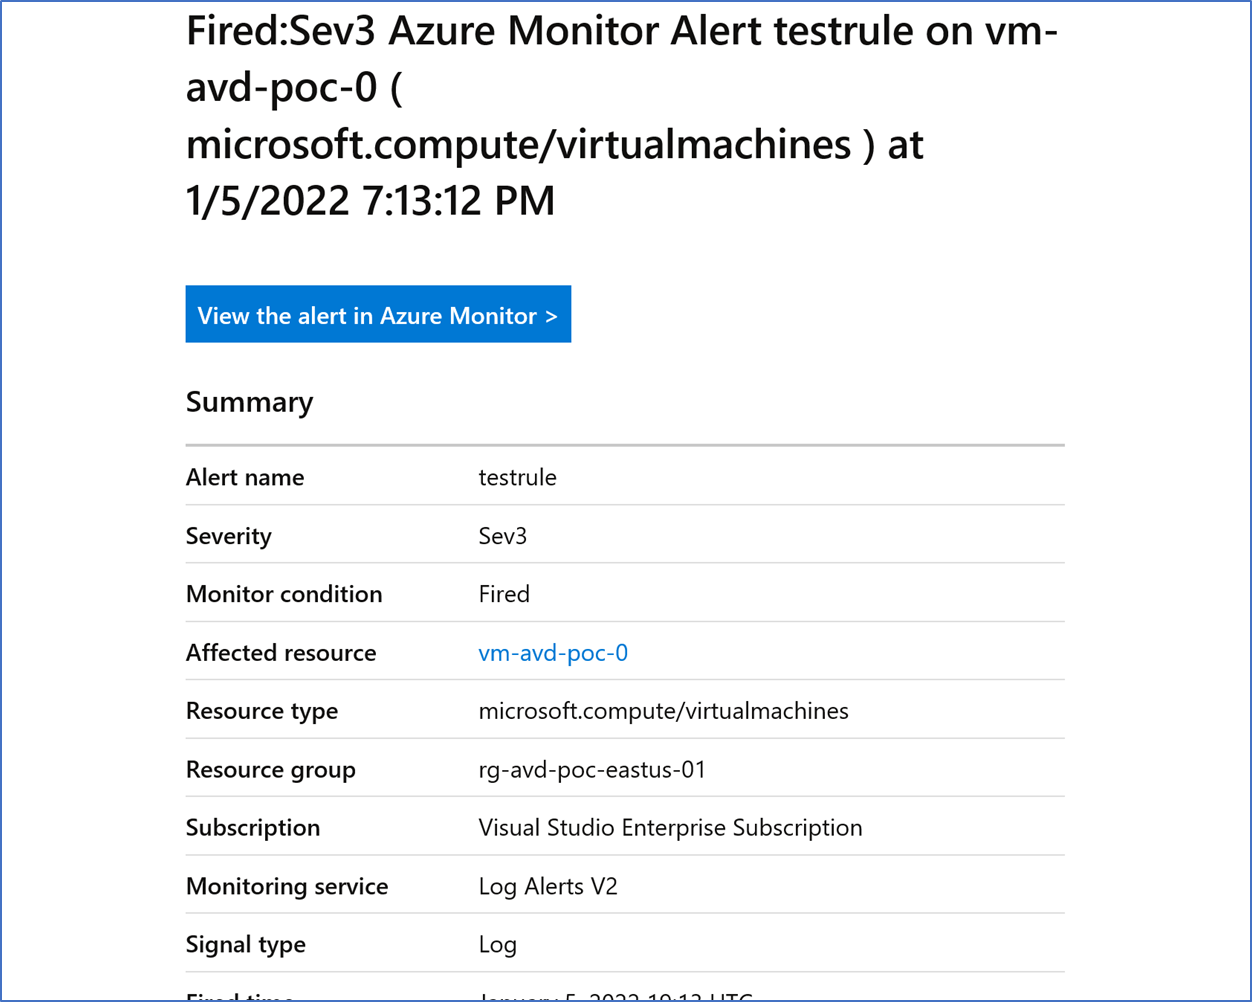Click the microsoft.compute/virtualmachines resource type value
Image resolution: width=1252 pixels, height=1002 pixels.
click(x=664, y=711)
